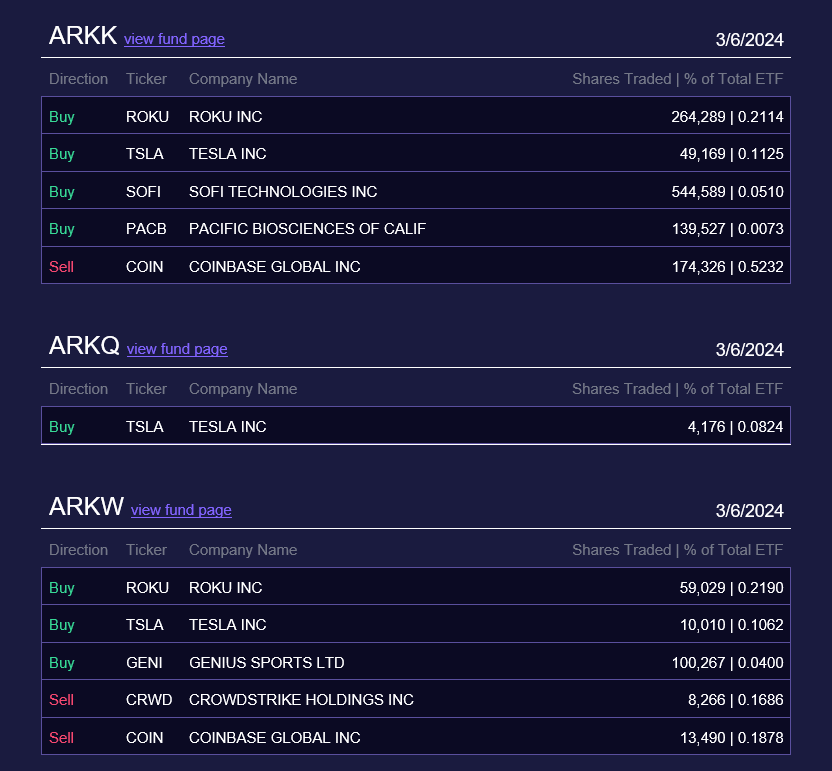Sort by the Ticker column header

(146, 78)
